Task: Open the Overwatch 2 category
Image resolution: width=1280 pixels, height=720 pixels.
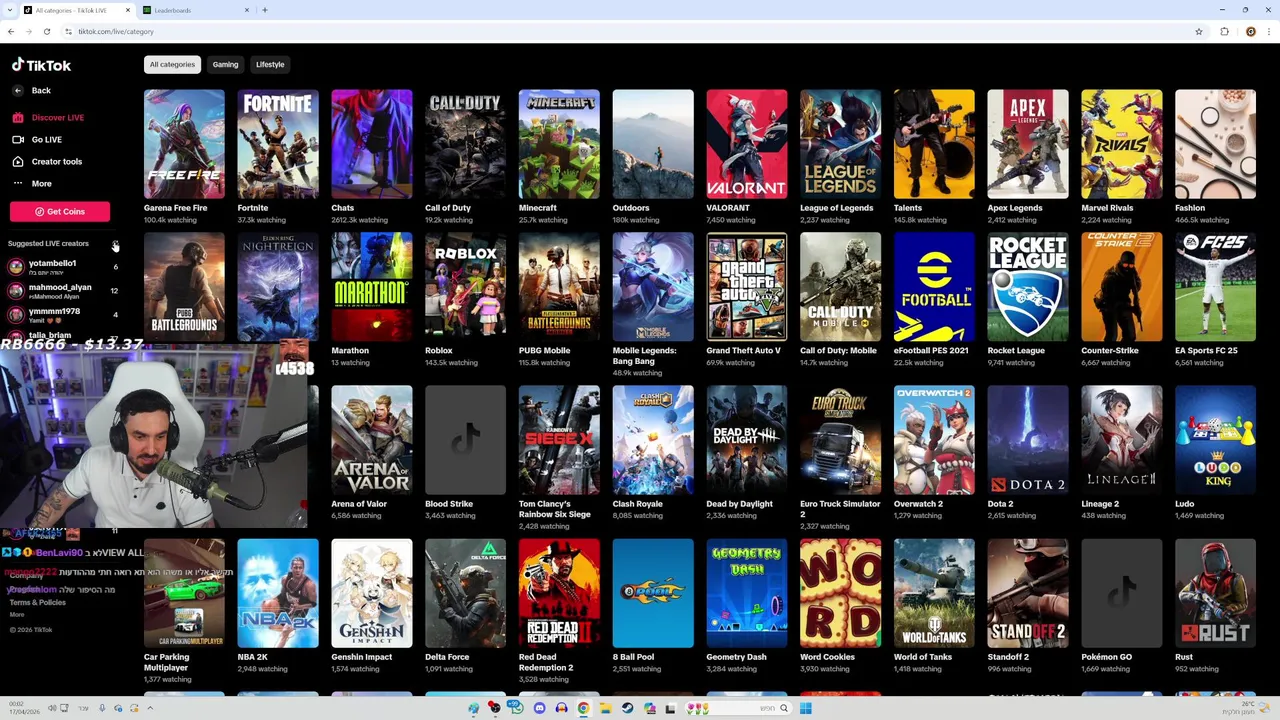Action: point(934,440)
